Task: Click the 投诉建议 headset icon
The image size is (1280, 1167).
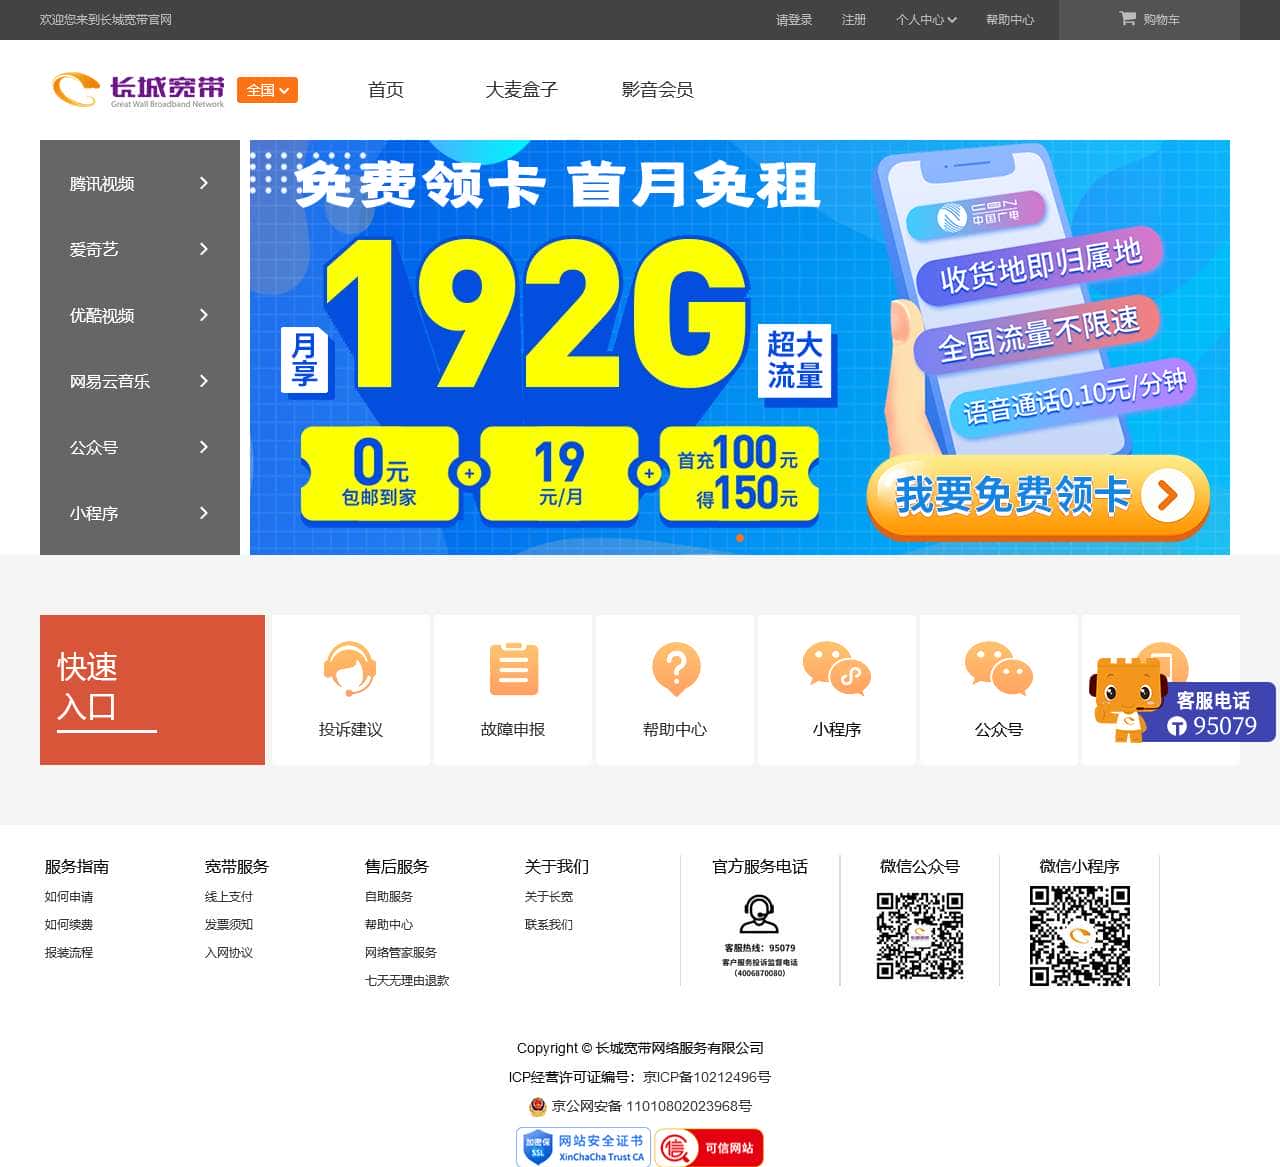Action: pos(350,668)
